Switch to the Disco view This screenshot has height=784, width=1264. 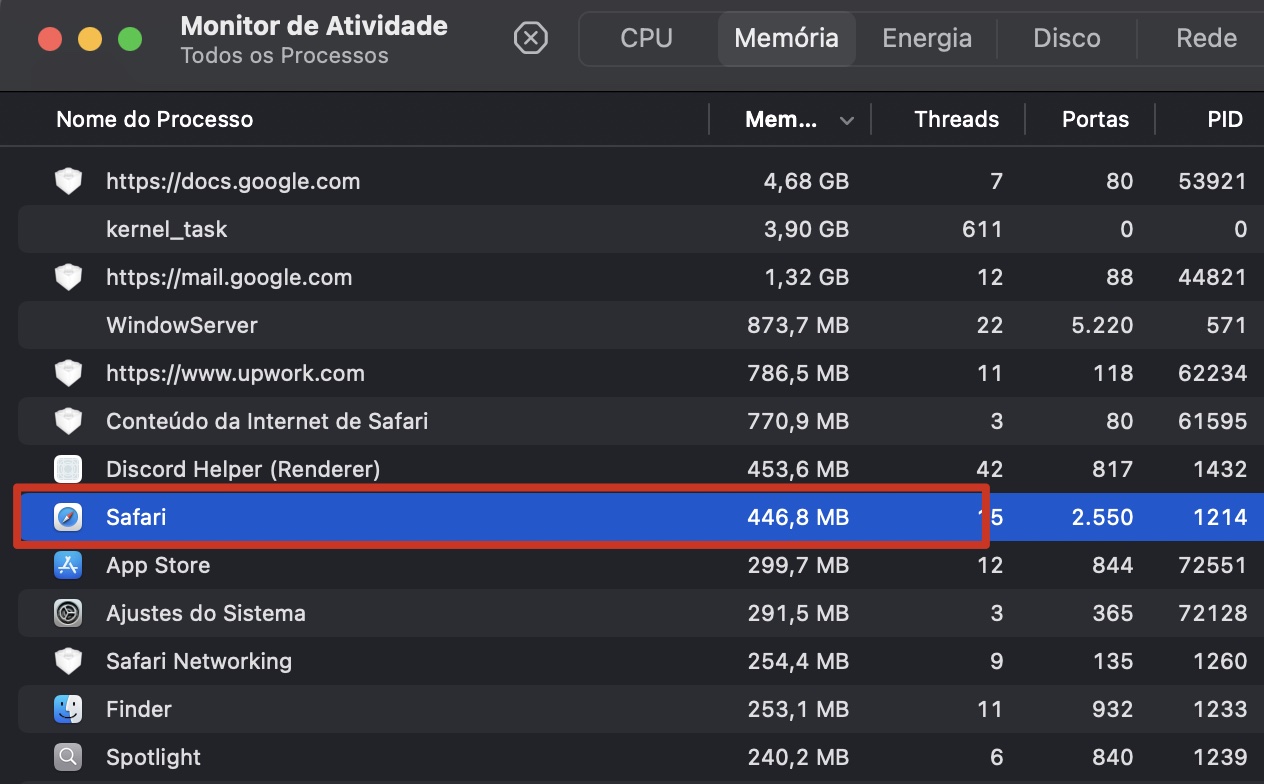click(1066, 38)
